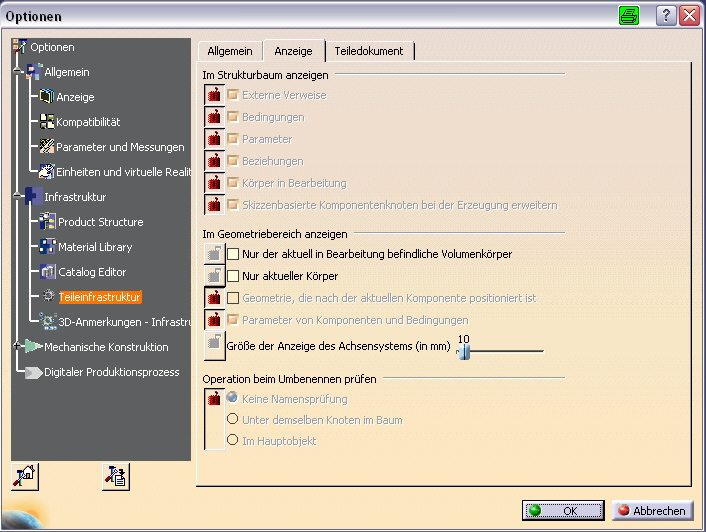Select the Im Hauptobjekt radio button
Screen dimensions: 706x532
pyautogui.click(x=232, y=440)
